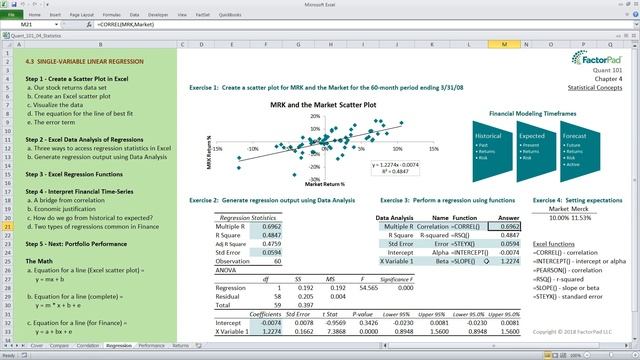Open the View ribbon tab
This screenshot has height=360, width=640.
click(182, 15)
